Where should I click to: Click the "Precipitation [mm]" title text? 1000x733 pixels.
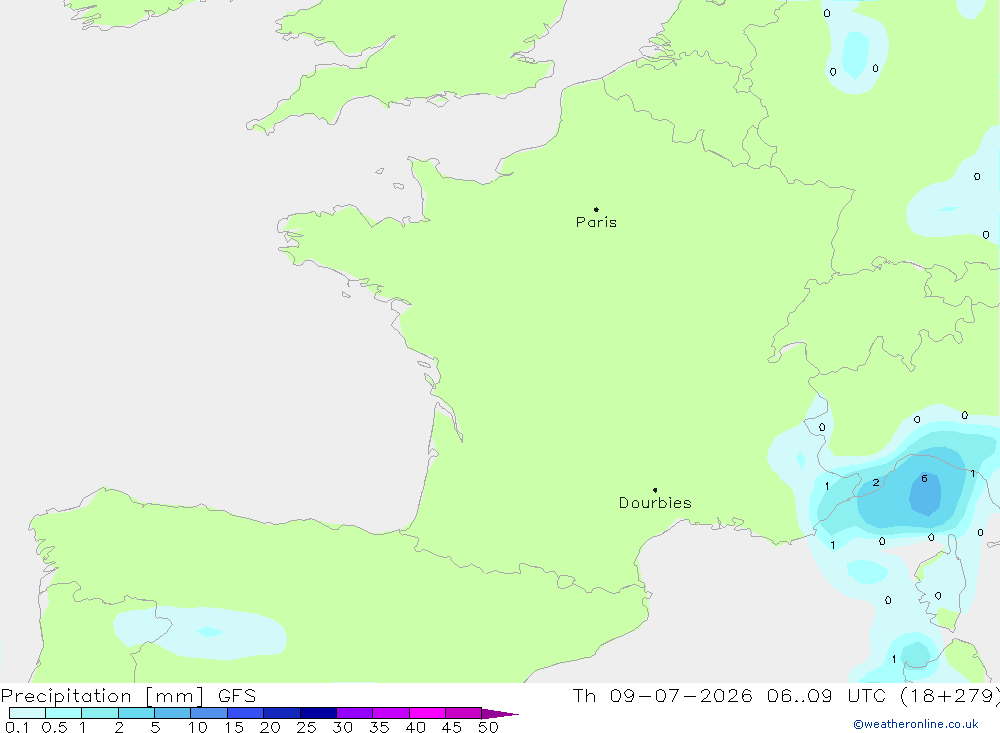coord(103,696)
